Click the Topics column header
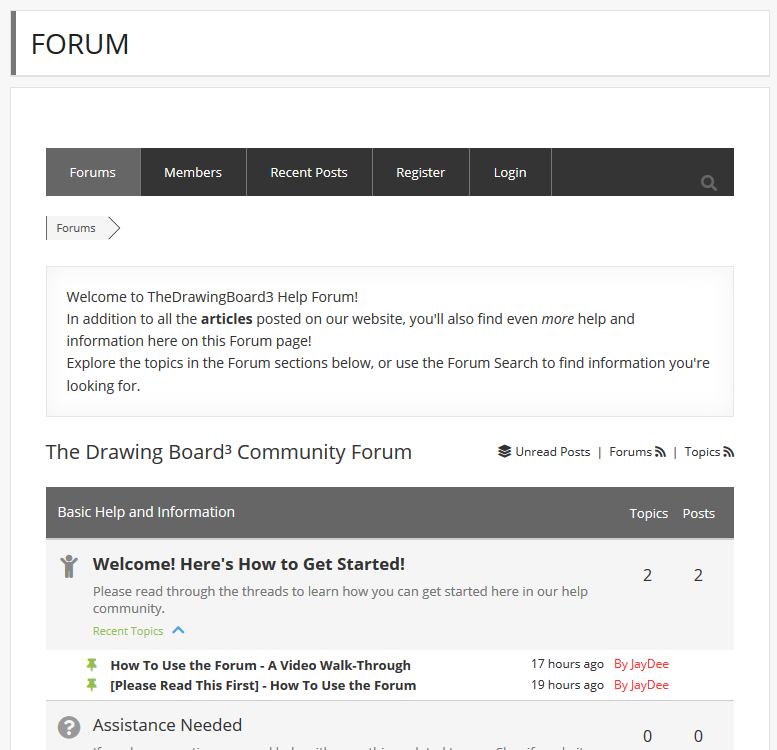Image resolution: width=777 pixels, height=750 pixels. click(649, 513)
